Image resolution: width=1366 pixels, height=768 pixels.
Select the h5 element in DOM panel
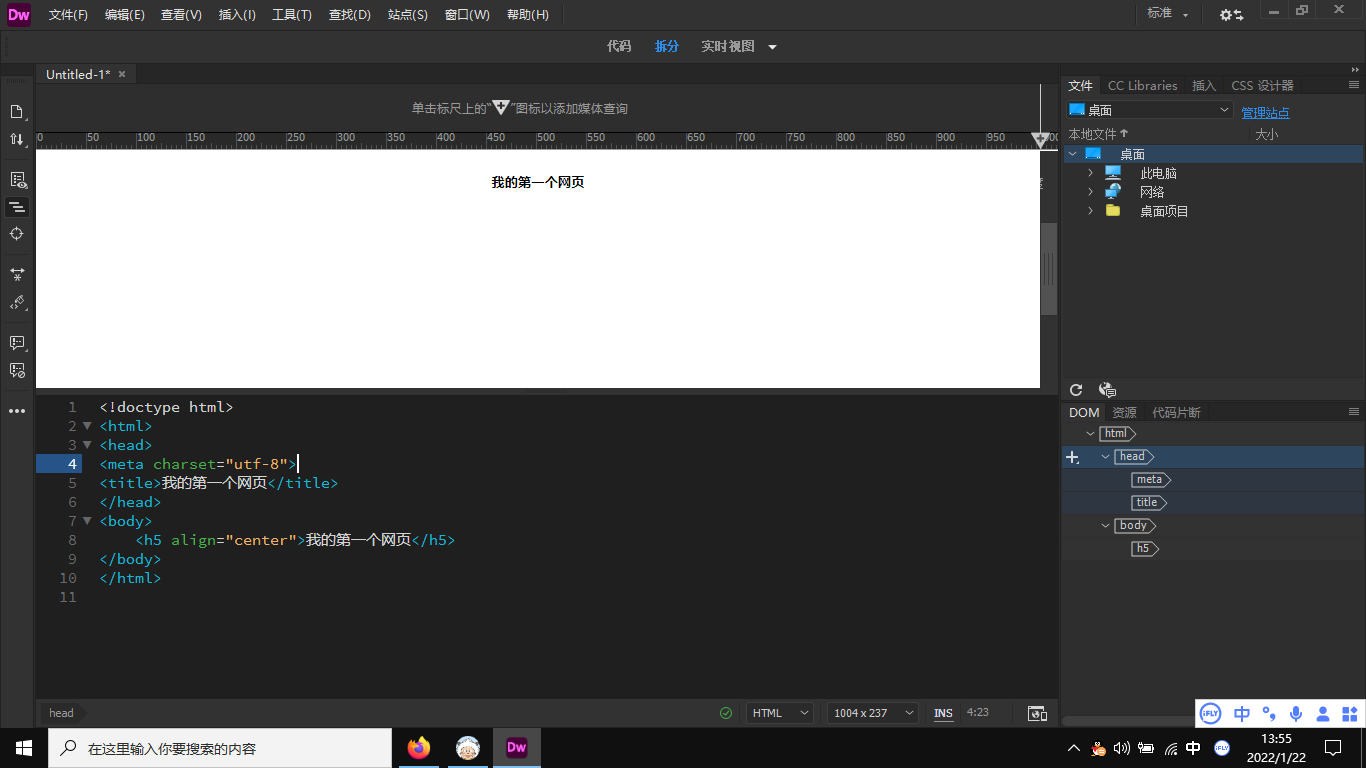tap(1143, 549)
